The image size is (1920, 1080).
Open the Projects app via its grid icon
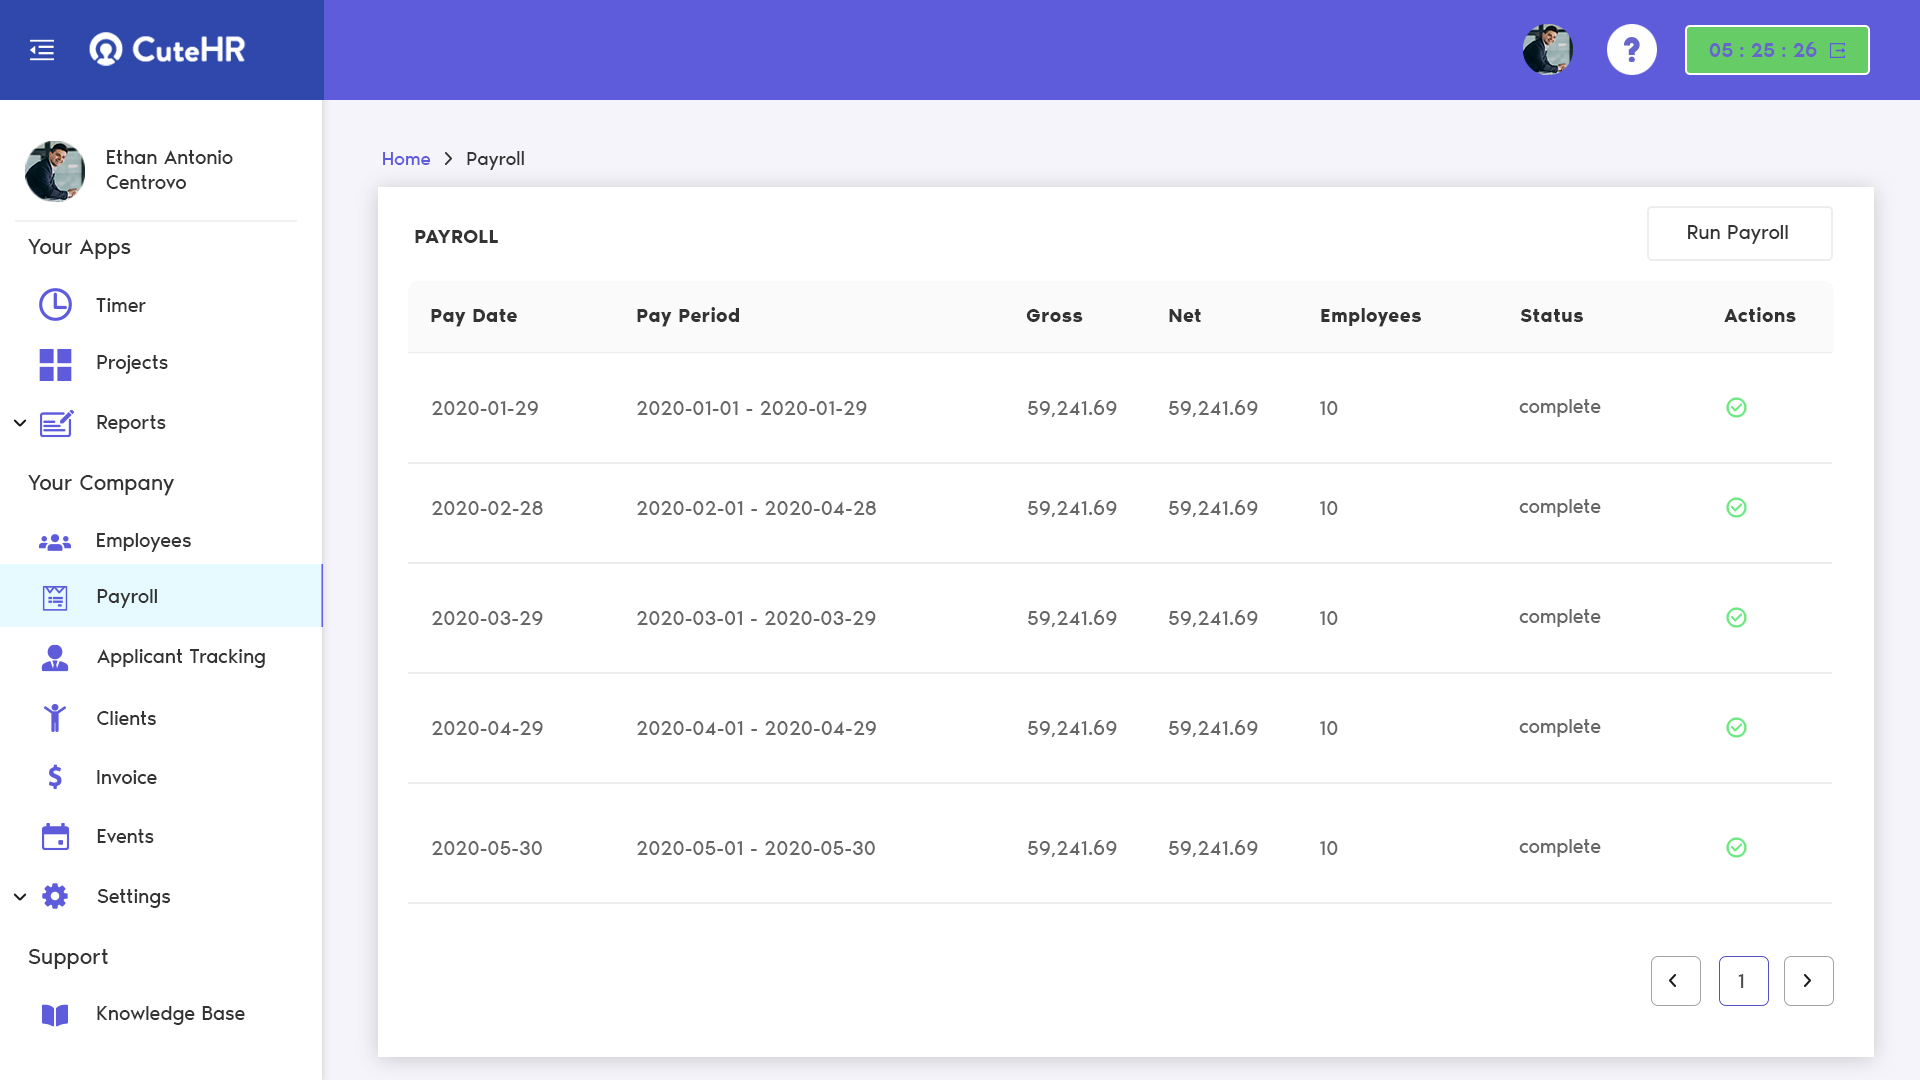[x=55, y=364]
